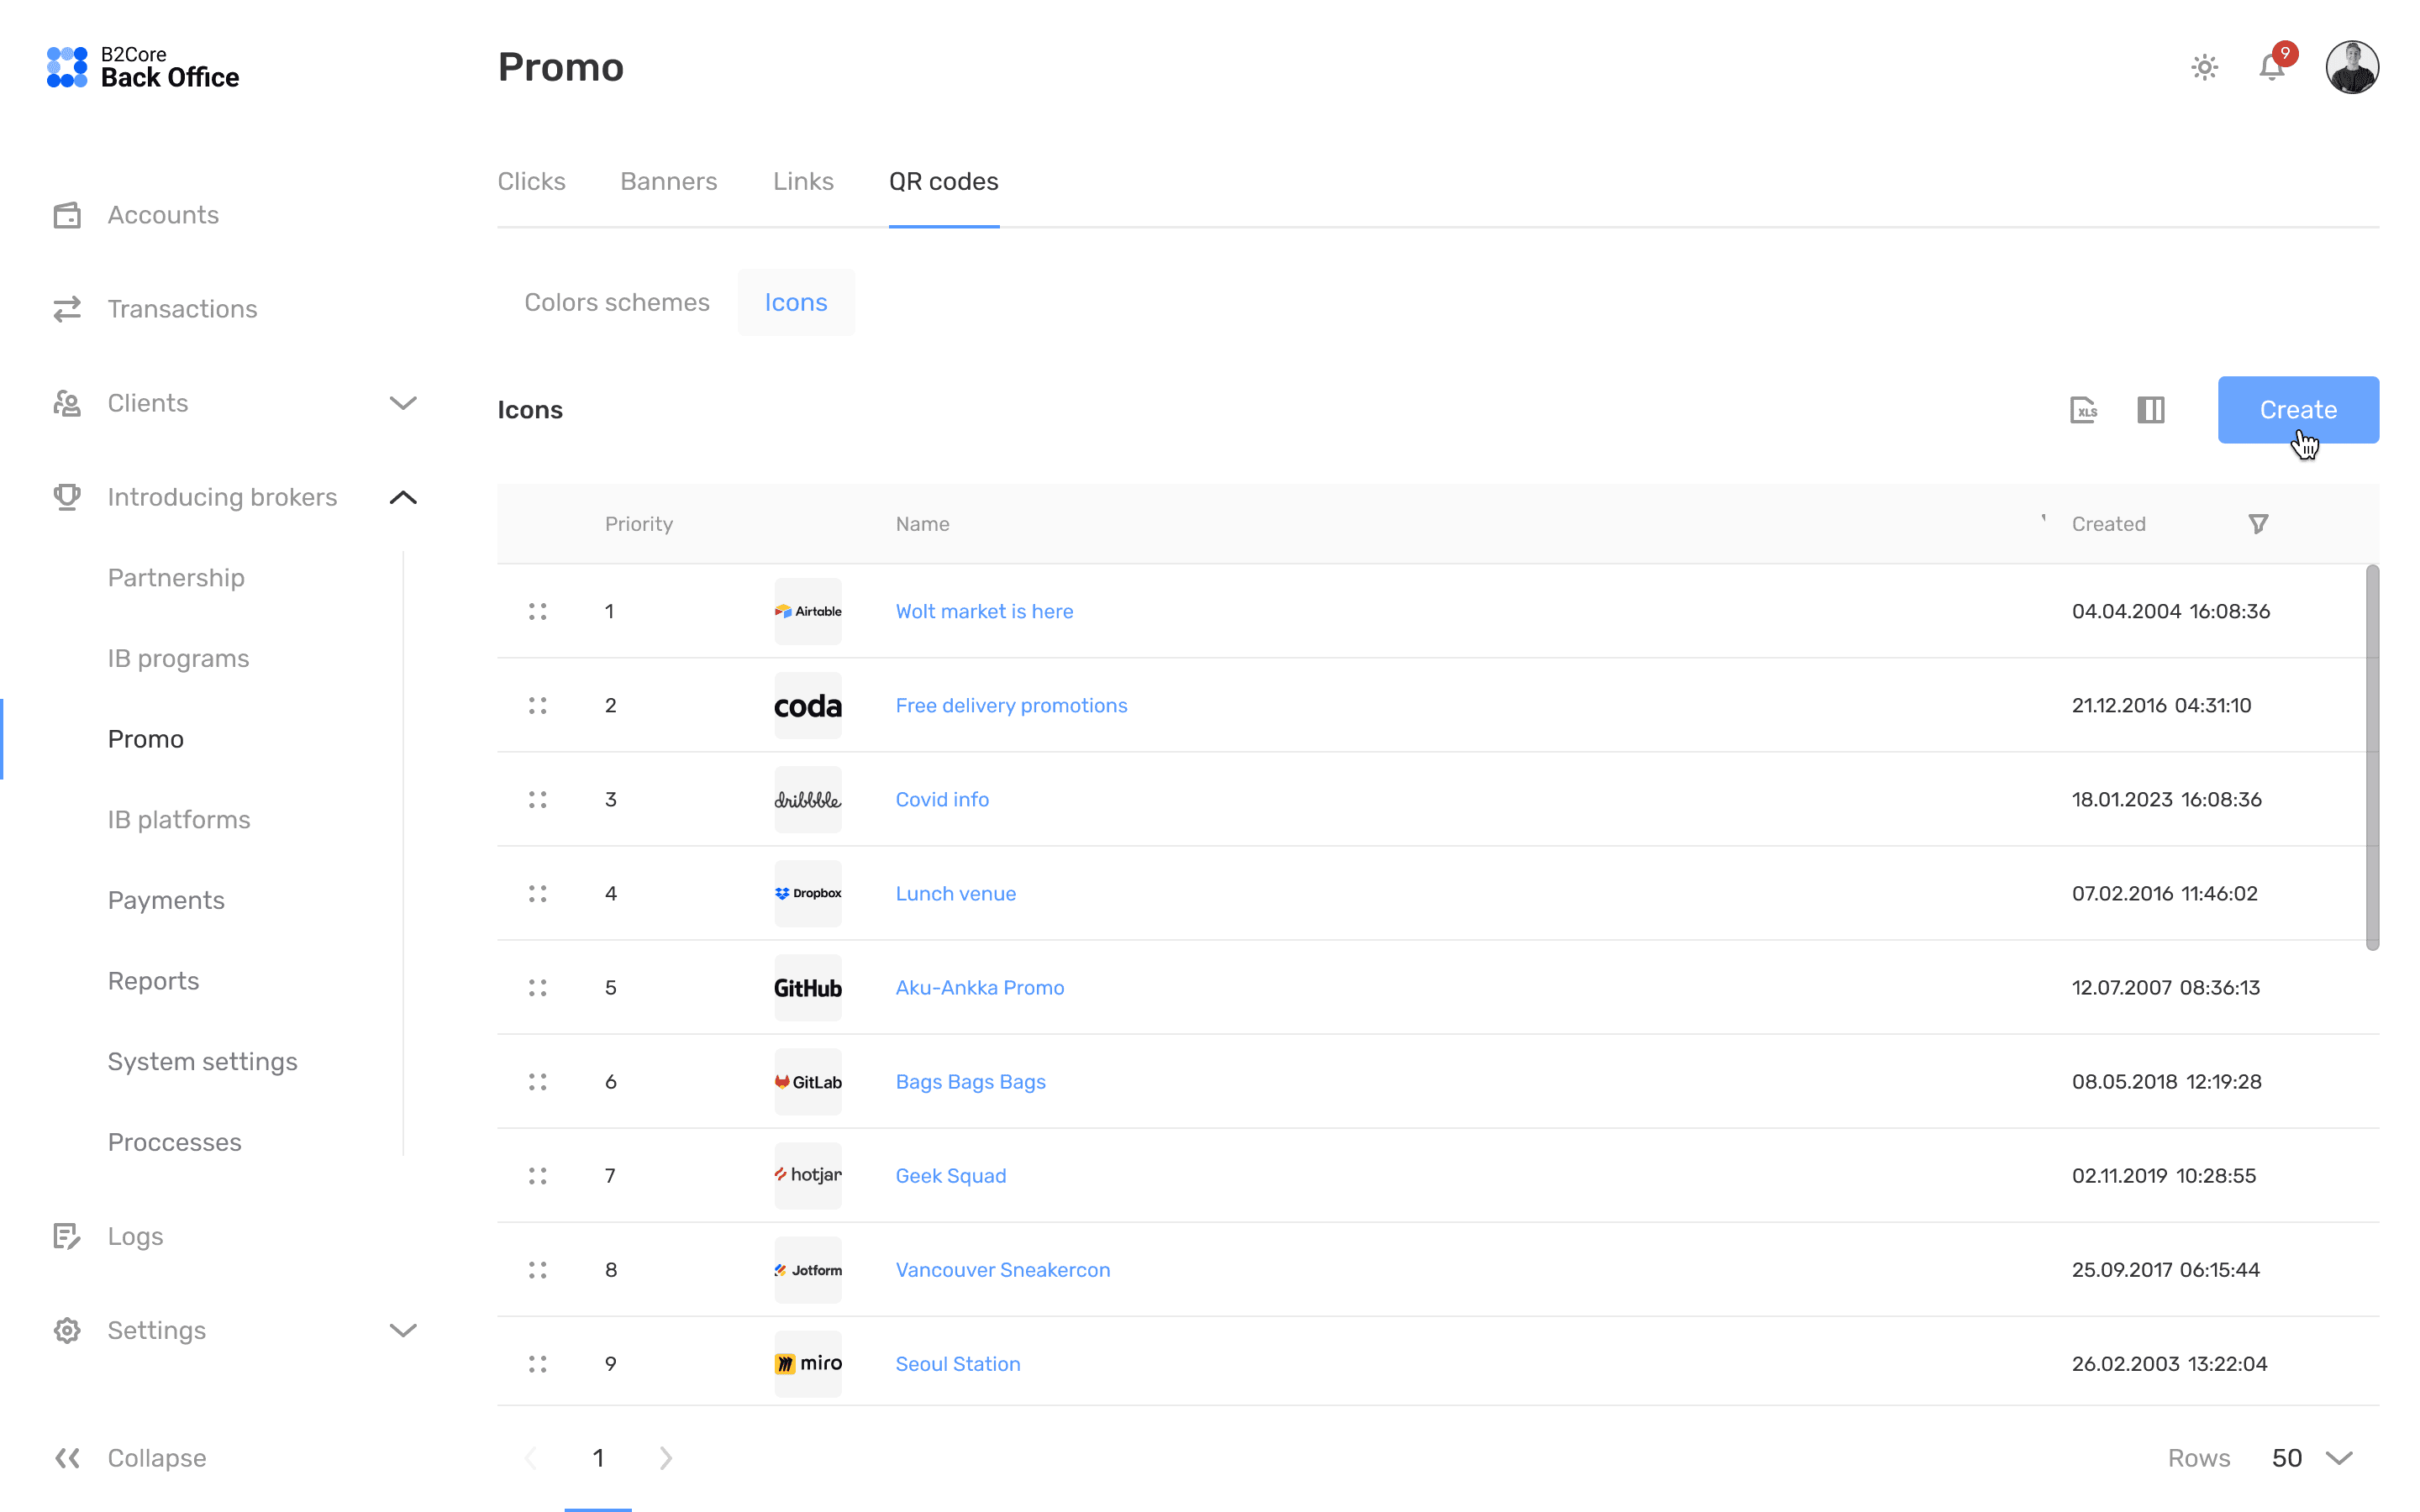Viewport: 2420px width, 1512px height.
Task: Open notifications bell with 9 badge
Action: coord(2272,67)
